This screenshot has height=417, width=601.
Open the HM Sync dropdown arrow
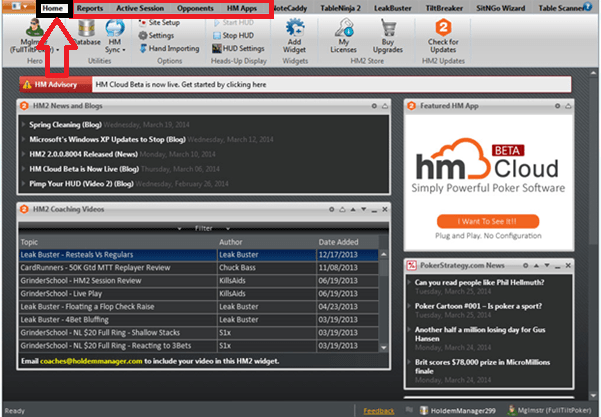[124, 50]
